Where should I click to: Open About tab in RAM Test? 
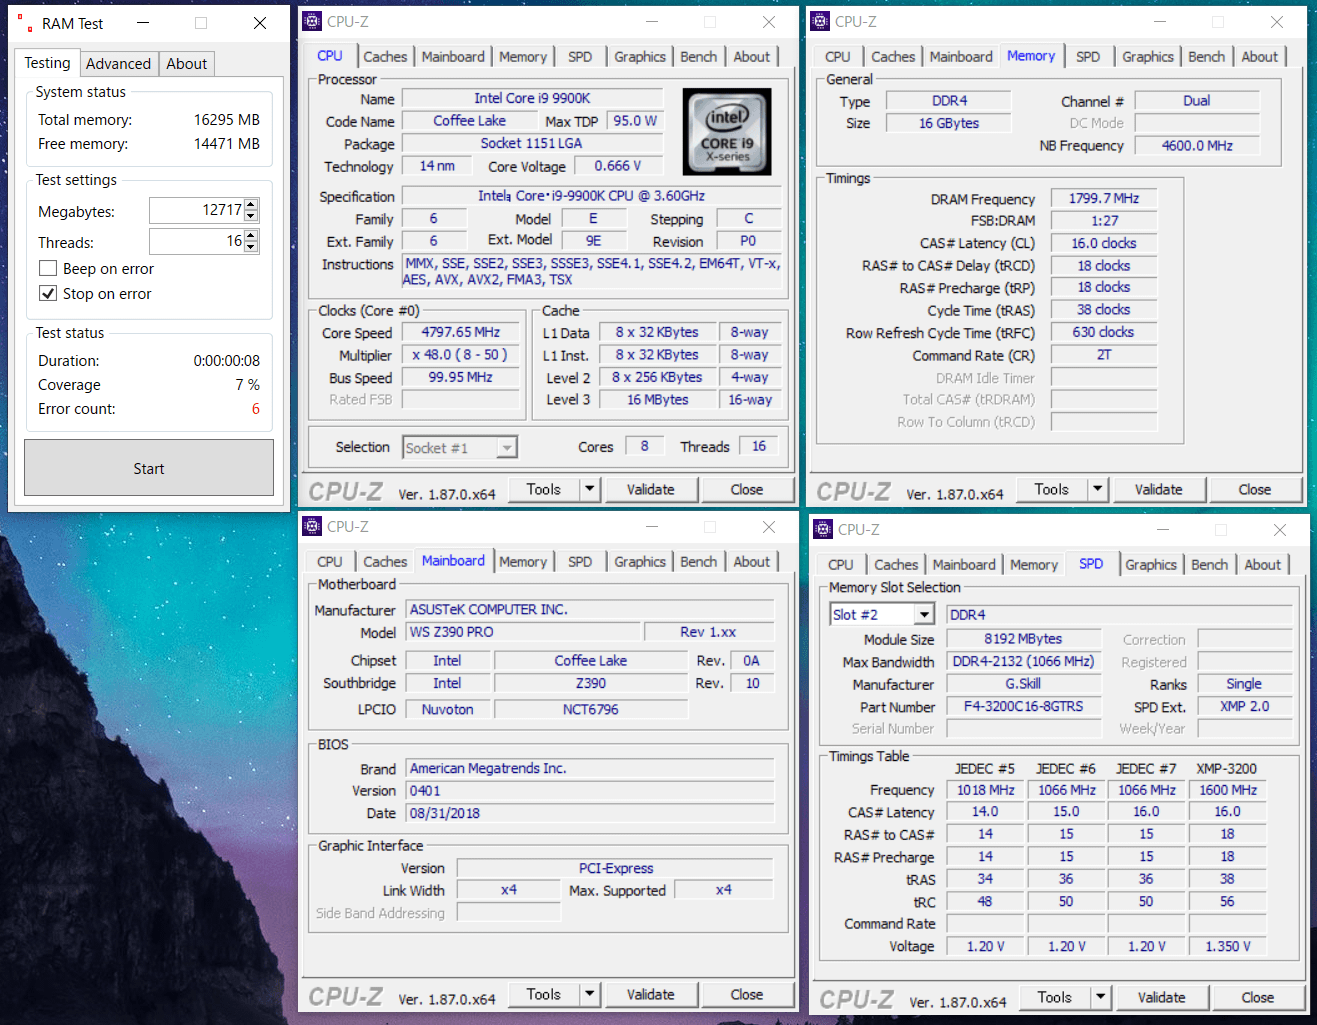186,64
